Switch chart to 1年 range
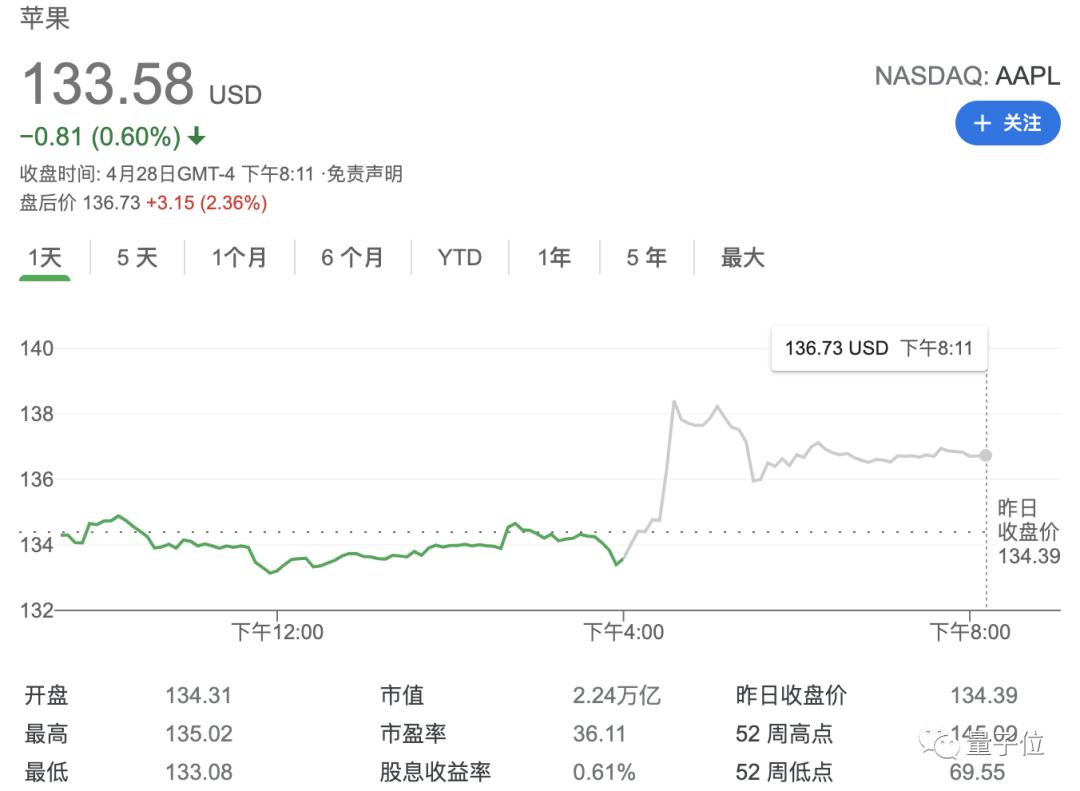The width and height of the screenshot is (1080, 791). point(553,258)
